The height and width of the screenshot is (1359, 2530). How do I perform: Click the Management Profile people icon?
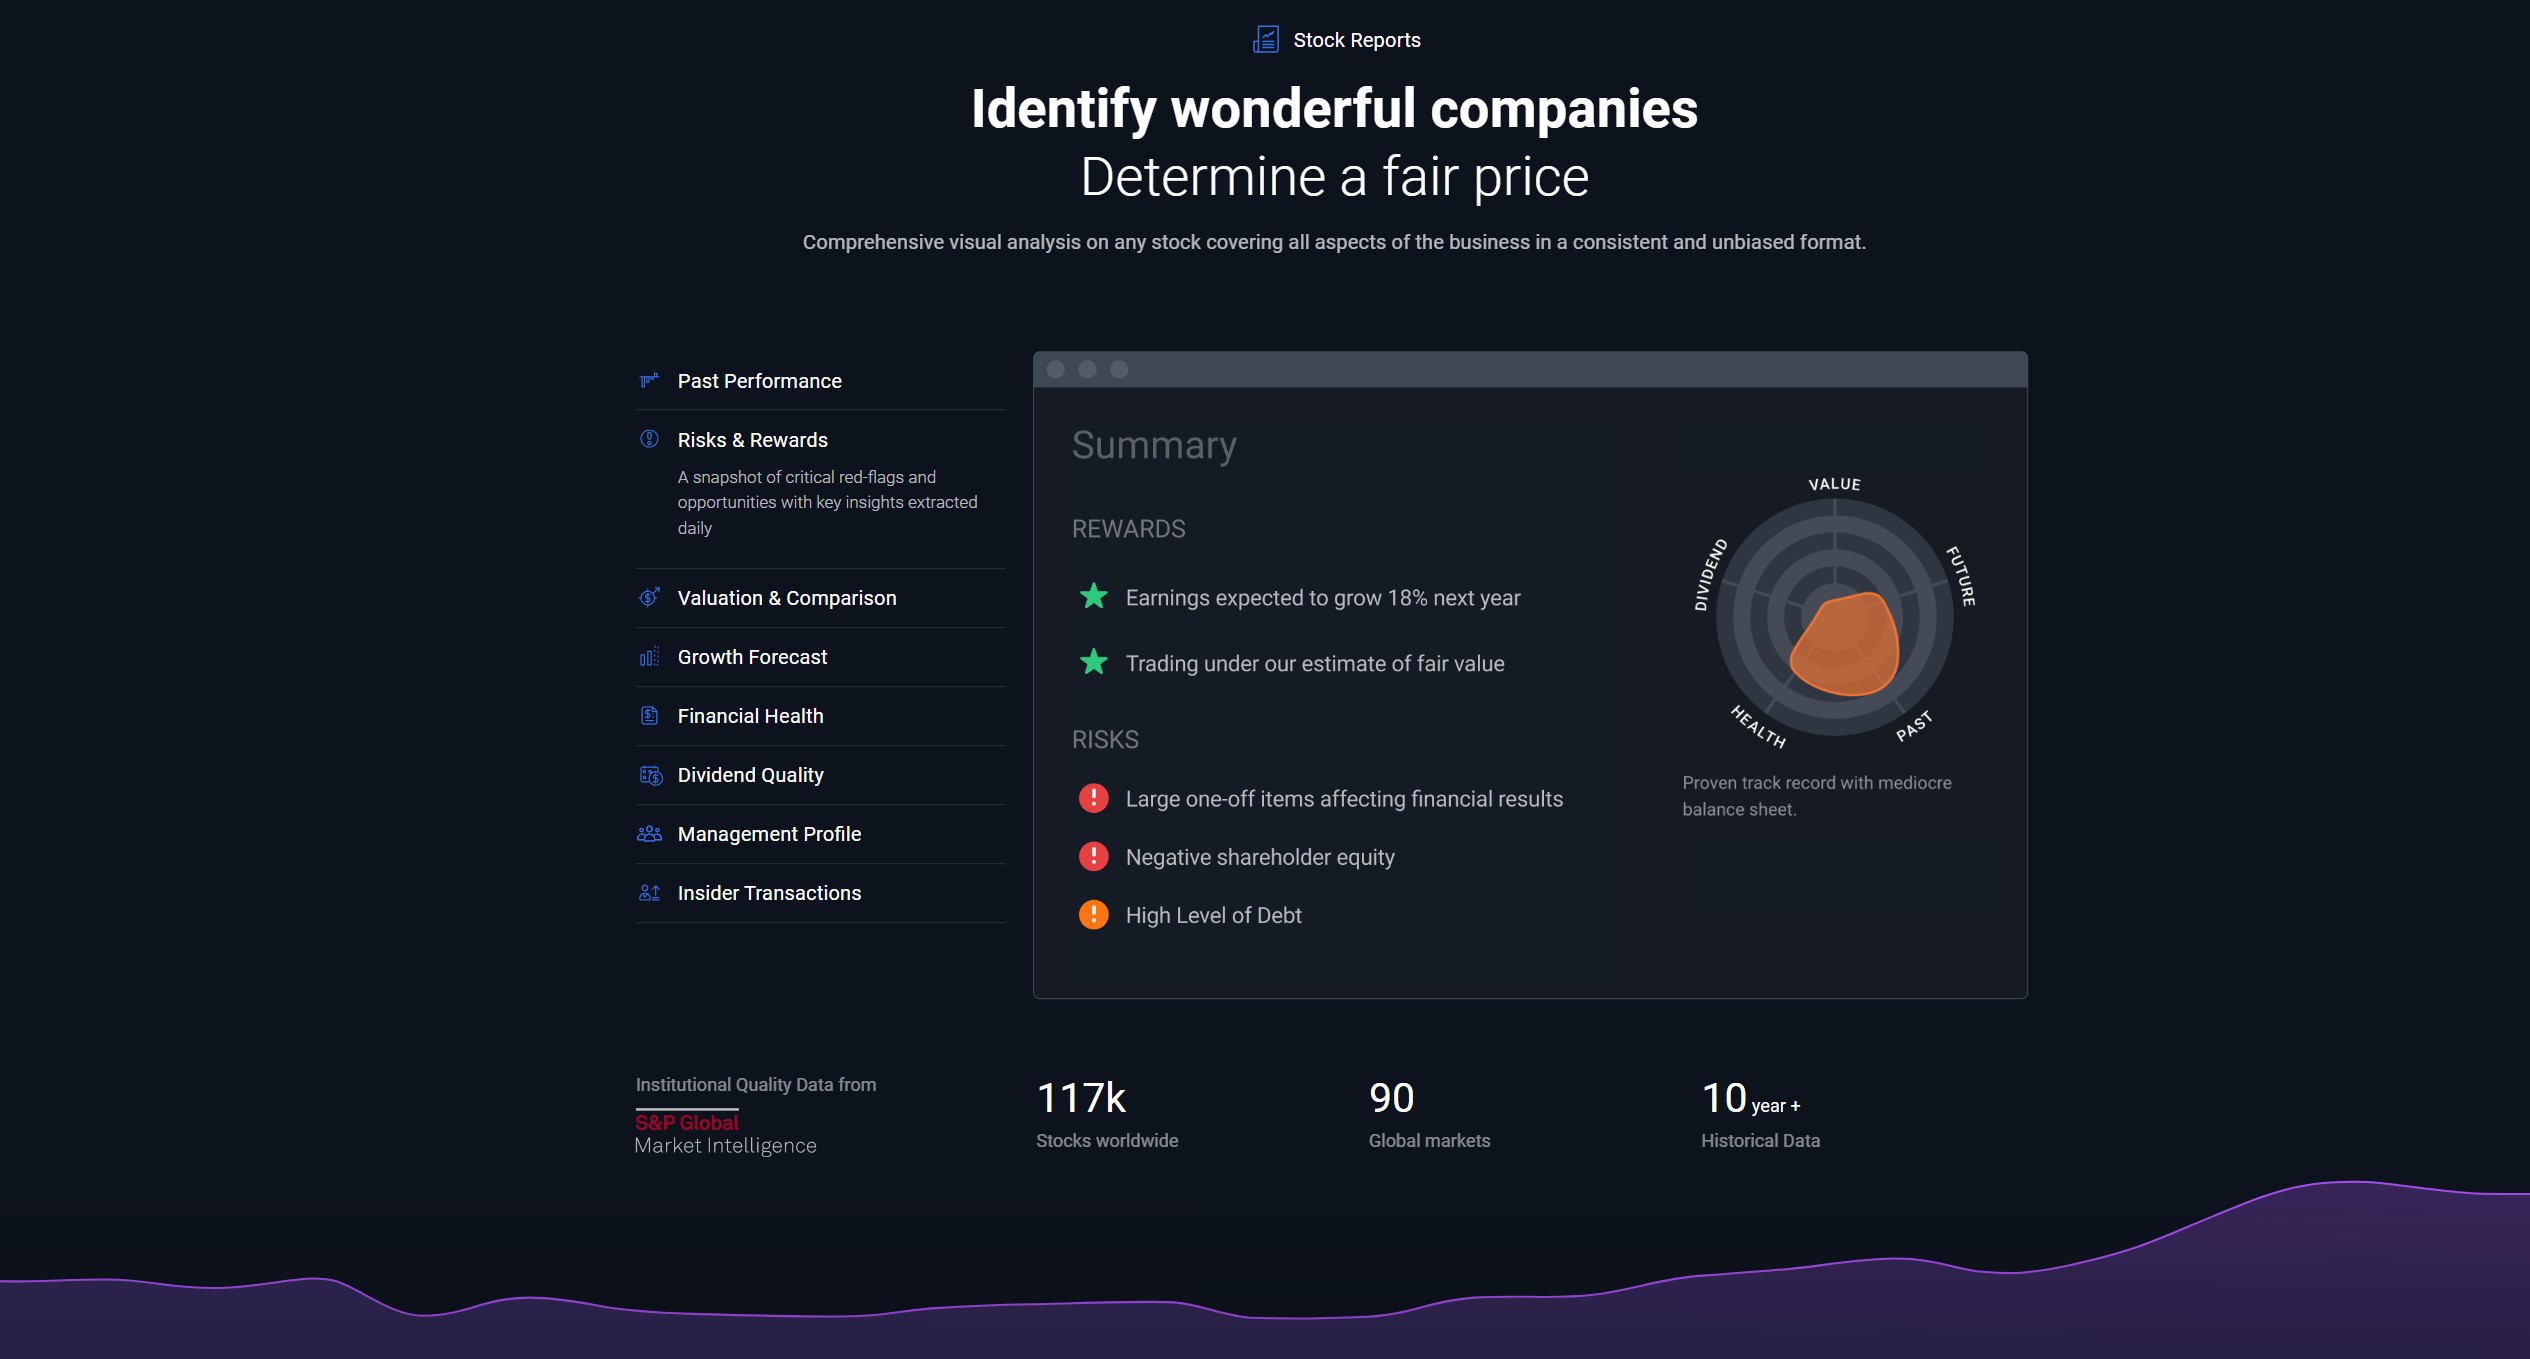point(649,834)
